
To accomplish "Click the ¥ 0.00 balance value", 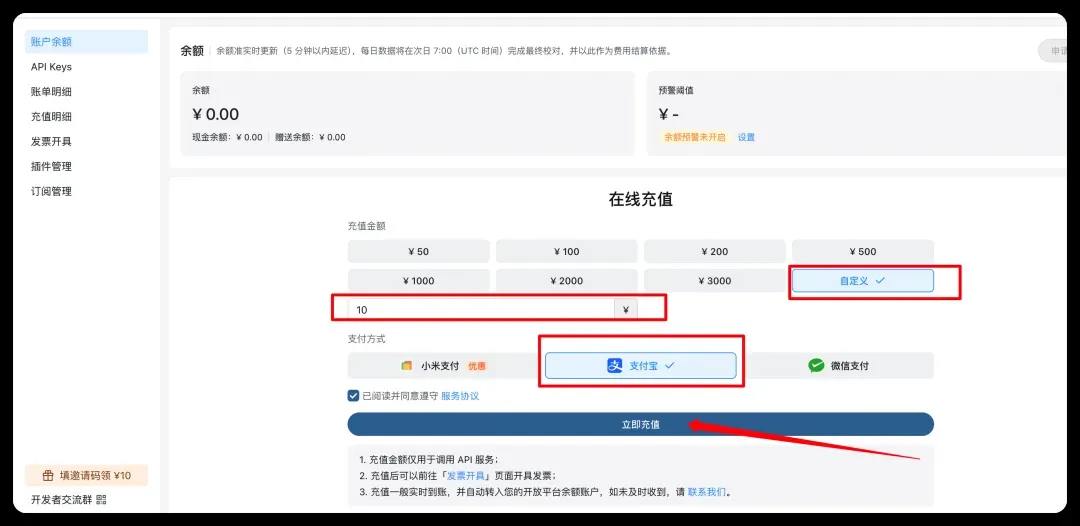I will coord(216,114).
